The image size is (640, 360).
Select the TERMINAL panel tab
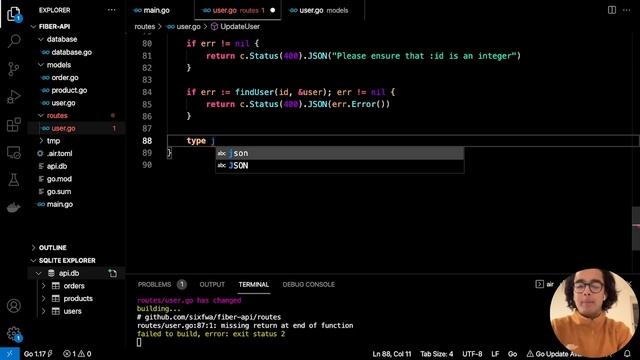[x=253, y=284]
